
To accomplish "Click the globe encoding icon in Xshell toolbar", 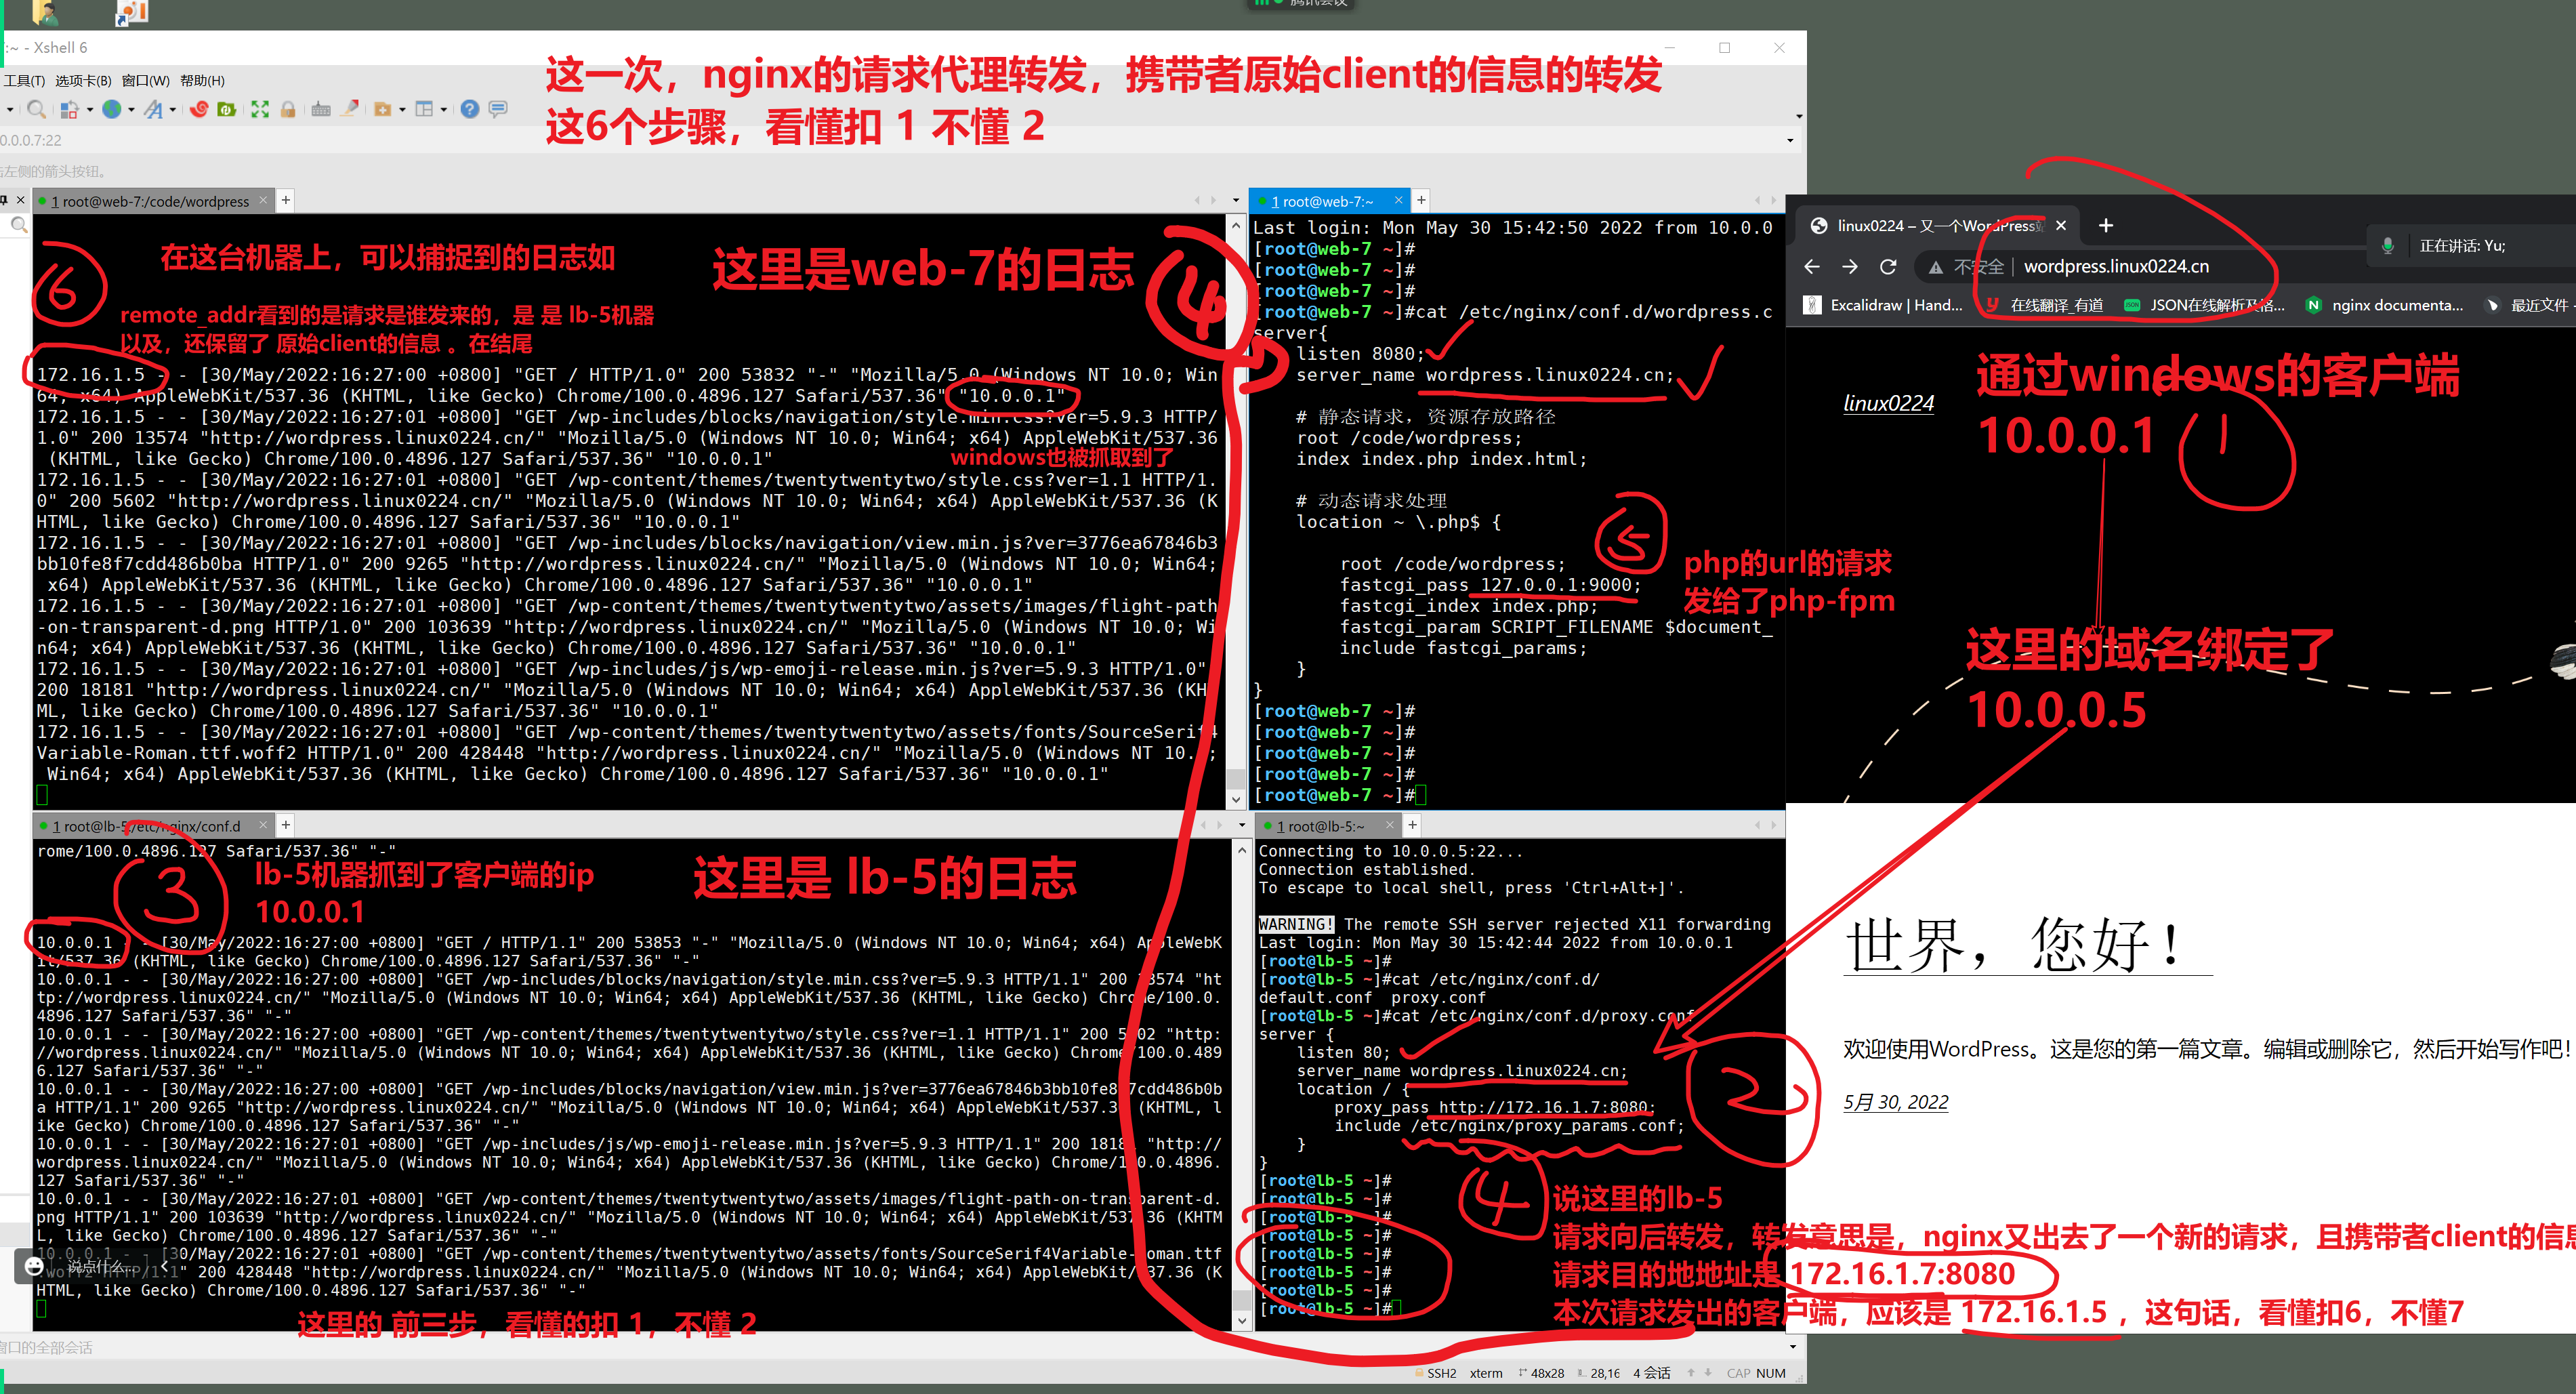I will pyautogui.click(x=112, y=109).
